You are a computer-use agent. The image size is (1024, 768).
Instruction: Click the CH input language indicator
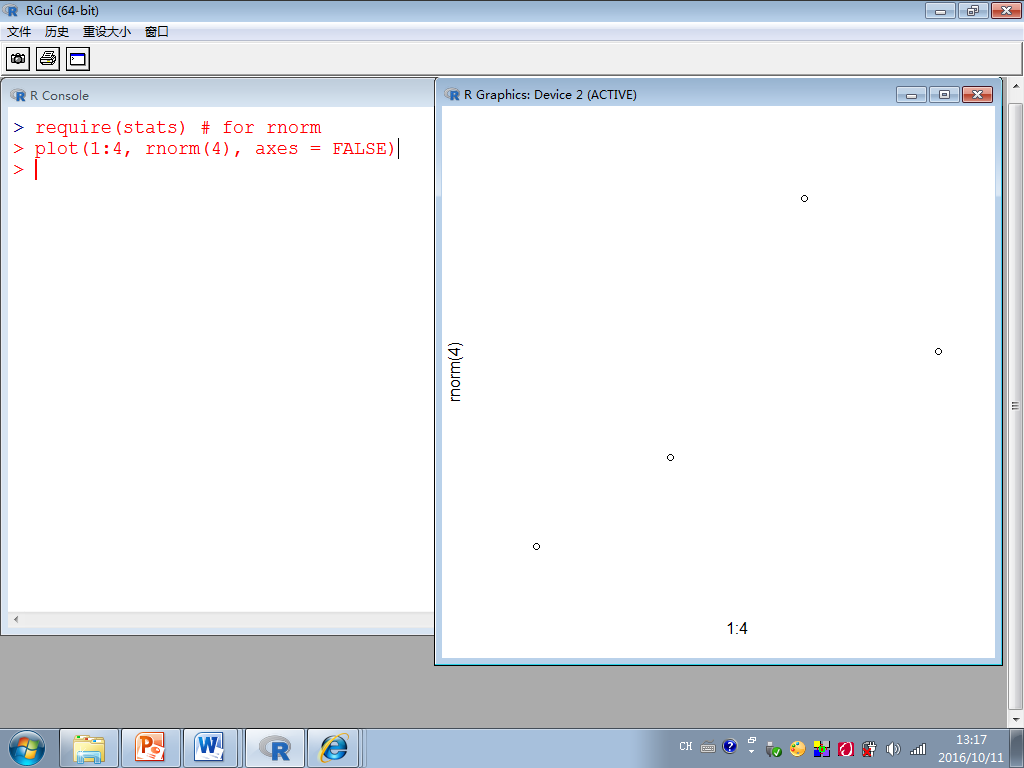coord(685,746)
